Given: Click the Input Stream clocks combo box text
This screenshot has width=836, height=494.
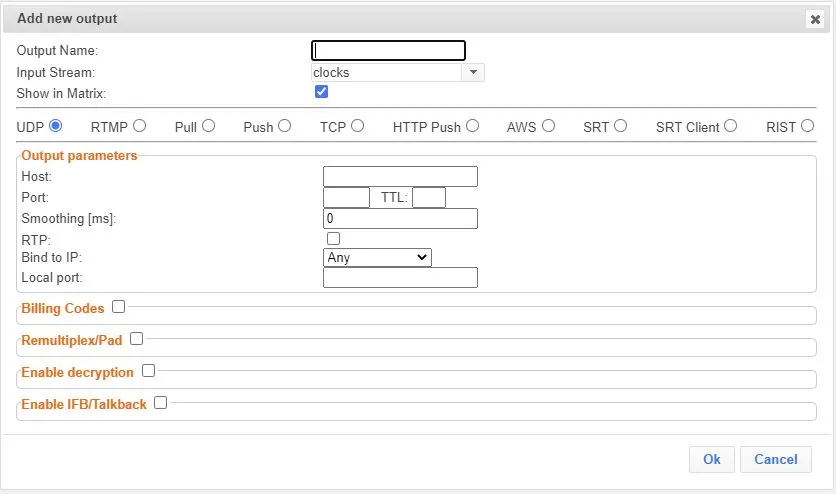Looking at the screenshot, I should (387, 72).
